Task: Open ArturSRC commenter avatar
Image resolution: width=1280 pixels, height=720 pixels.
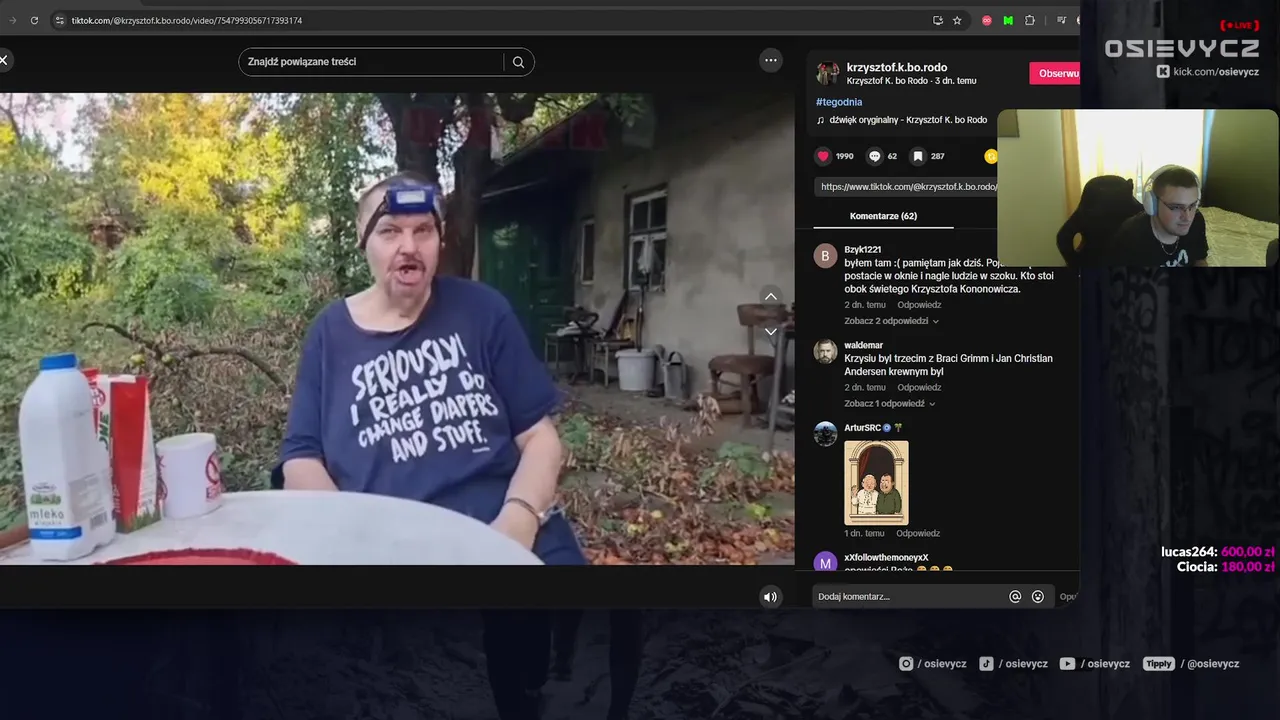Action: click(825, 433)
